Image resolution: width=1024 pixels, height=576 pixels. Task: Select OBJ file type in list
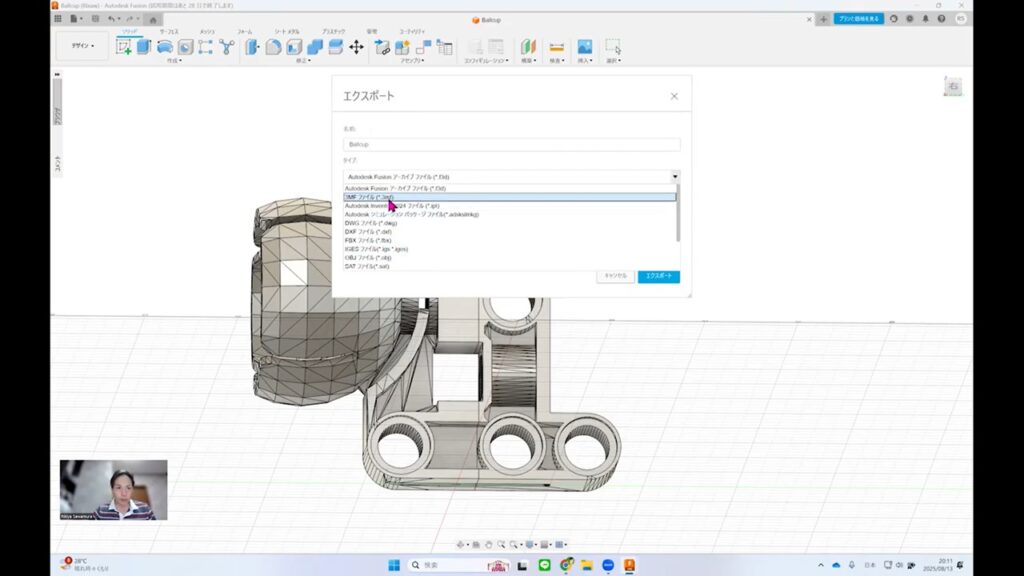(x=509, y=258)
